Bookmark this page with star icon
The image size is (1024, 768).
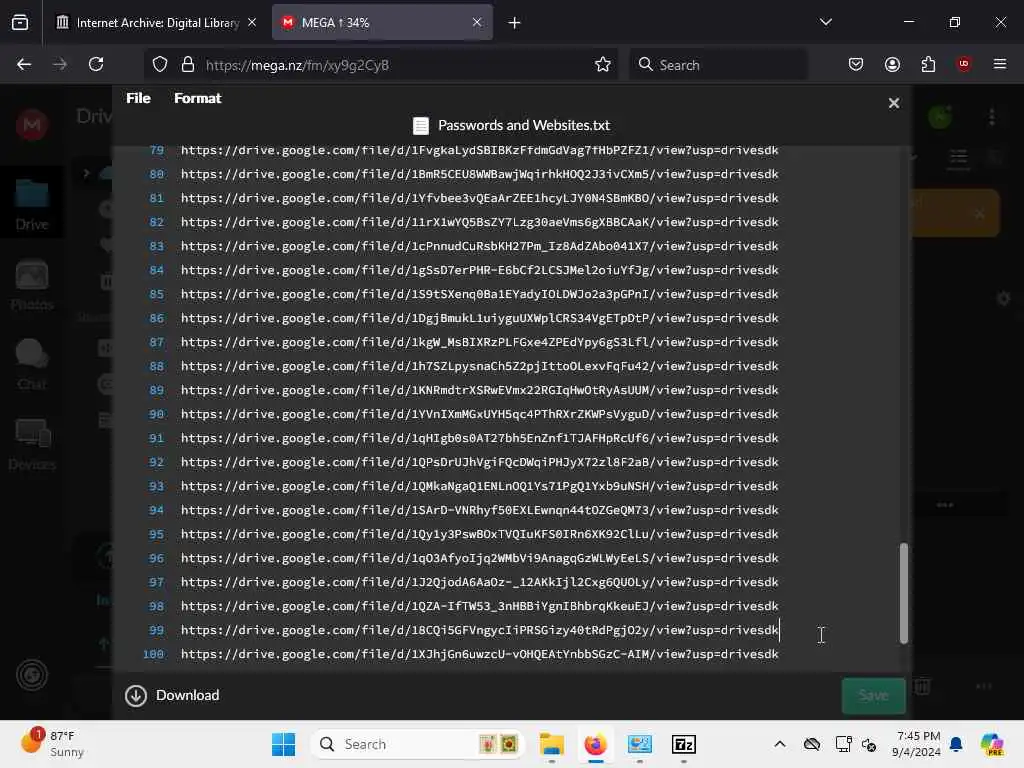(x=602, y=65)
